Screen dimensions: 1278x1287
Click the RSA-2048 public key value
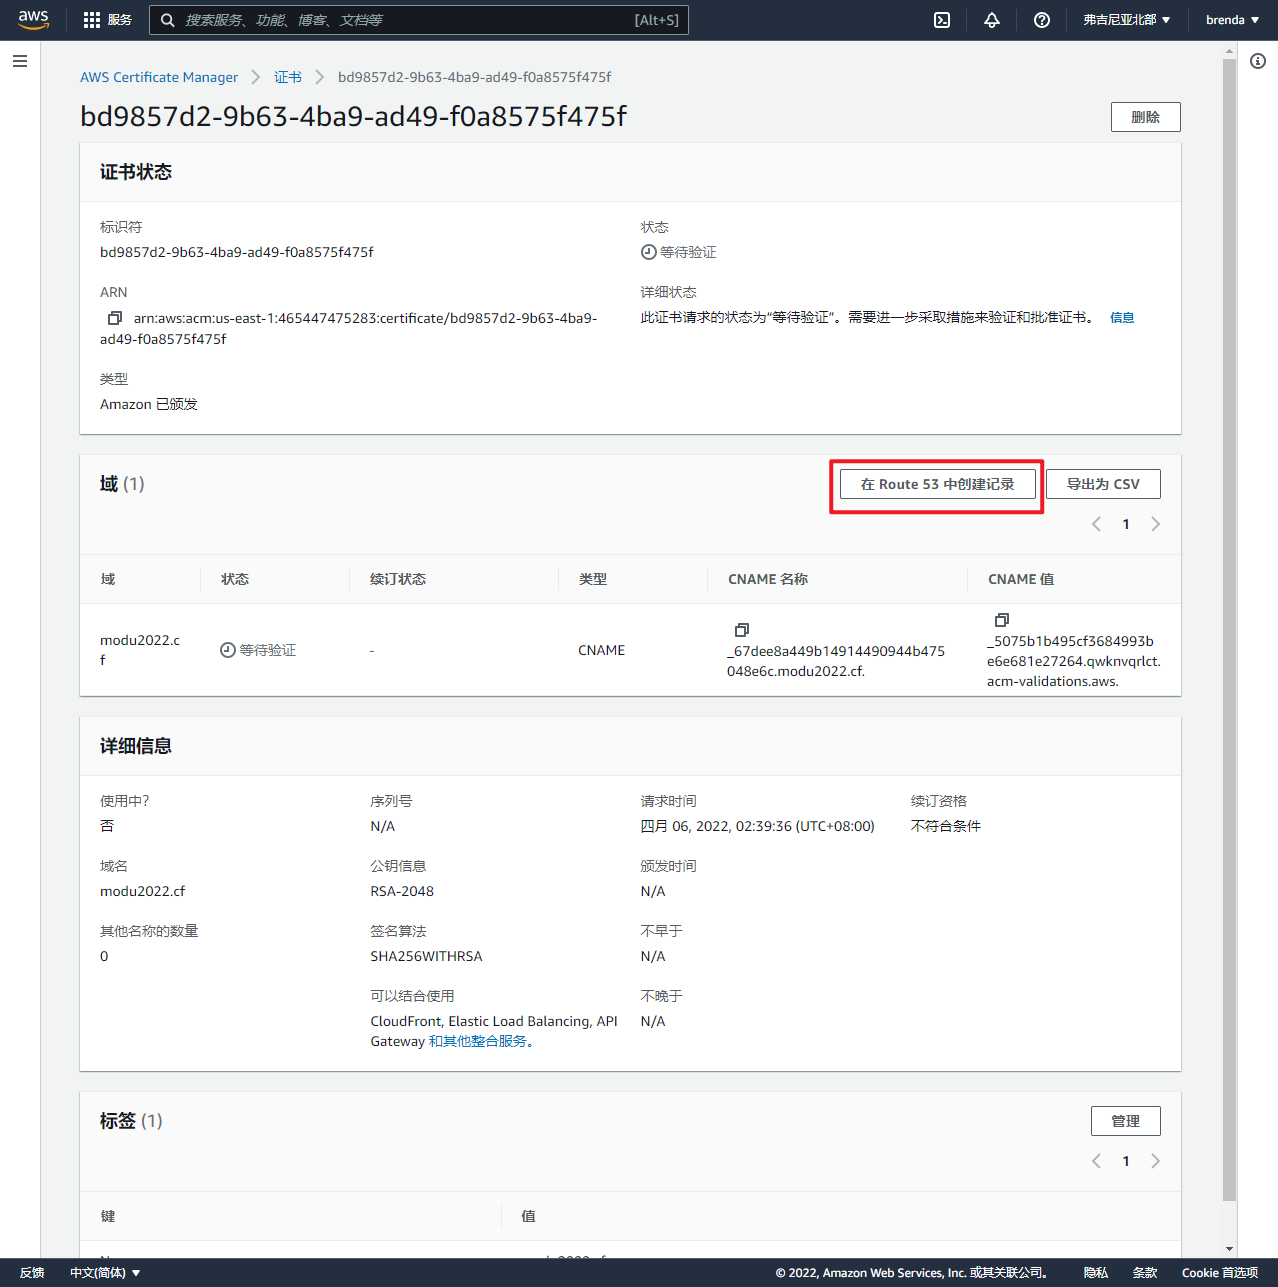coord(402,891)
